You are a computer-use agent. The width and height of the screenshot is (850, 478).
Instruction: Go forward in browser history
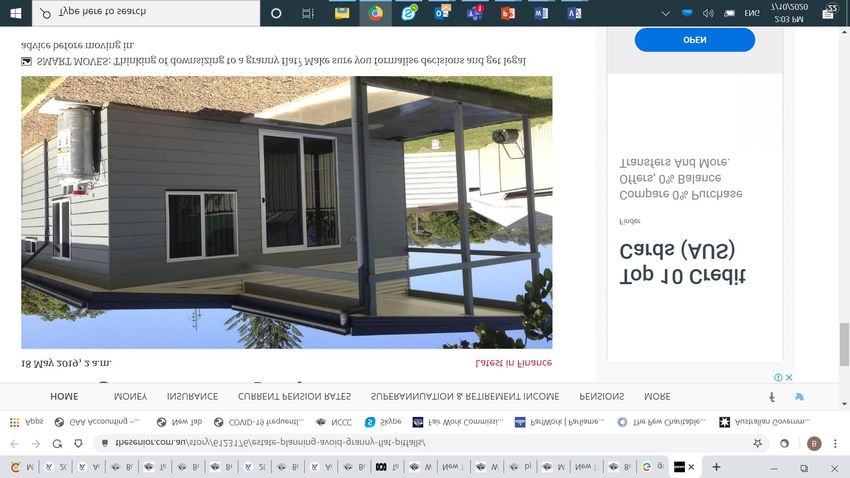[36, 443]
